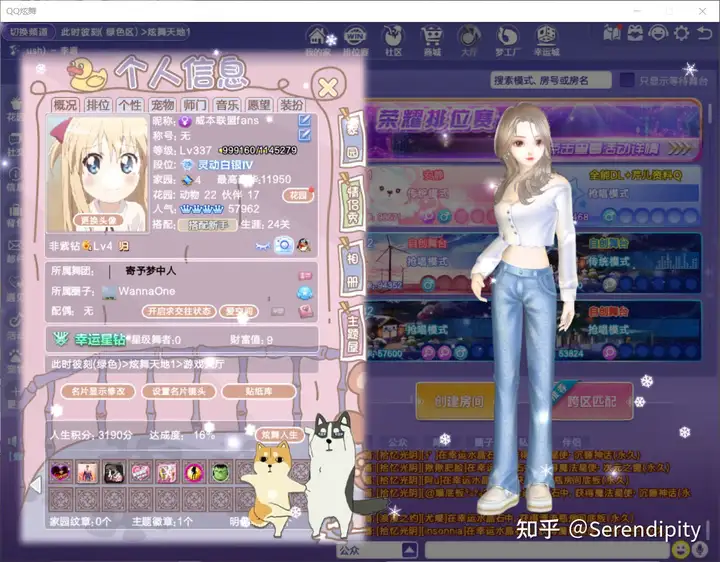Edit title with pencil icon beside 称号
Image resolution: width=720 pixels, height=562 pixels.
coord(304,135)
